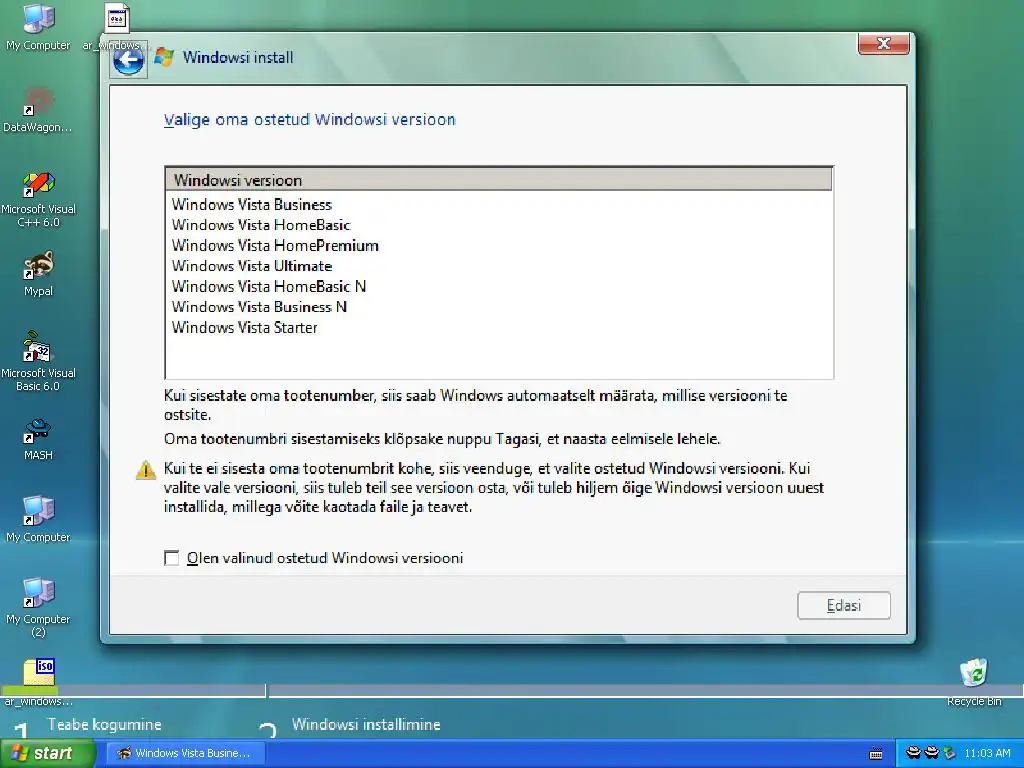Go back using the blue arrow button

[x=128, y=61]
